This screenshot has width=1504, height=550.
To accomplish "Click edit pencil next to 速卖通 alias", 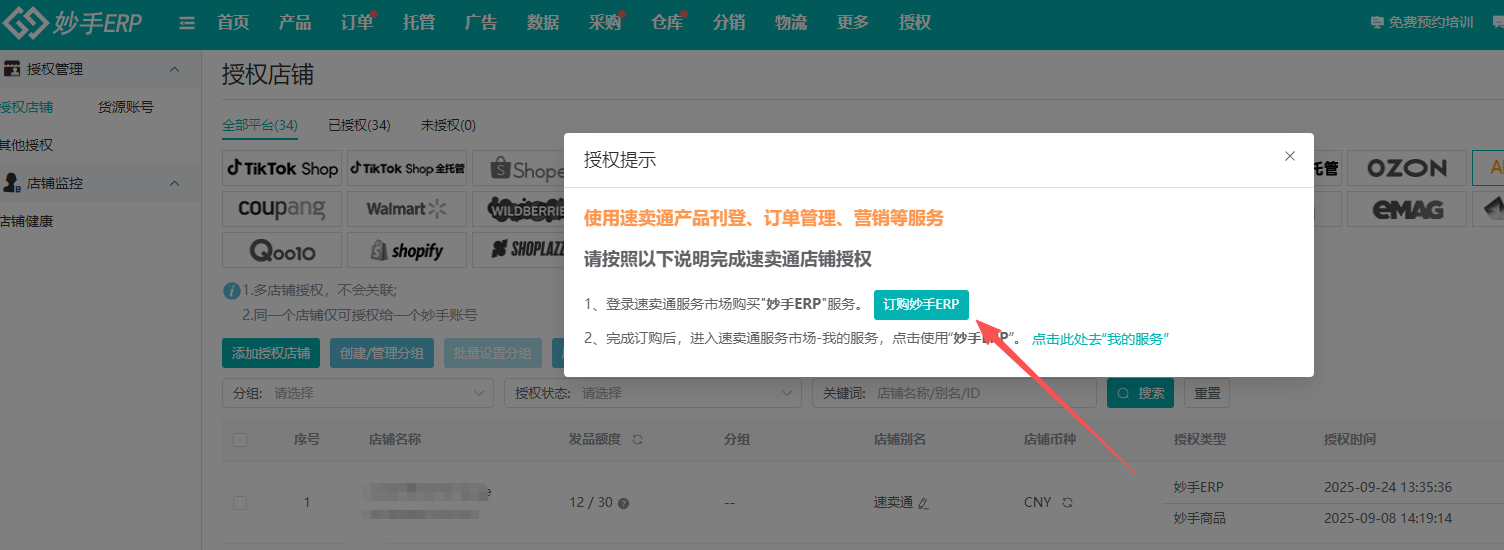I will 923,503.
